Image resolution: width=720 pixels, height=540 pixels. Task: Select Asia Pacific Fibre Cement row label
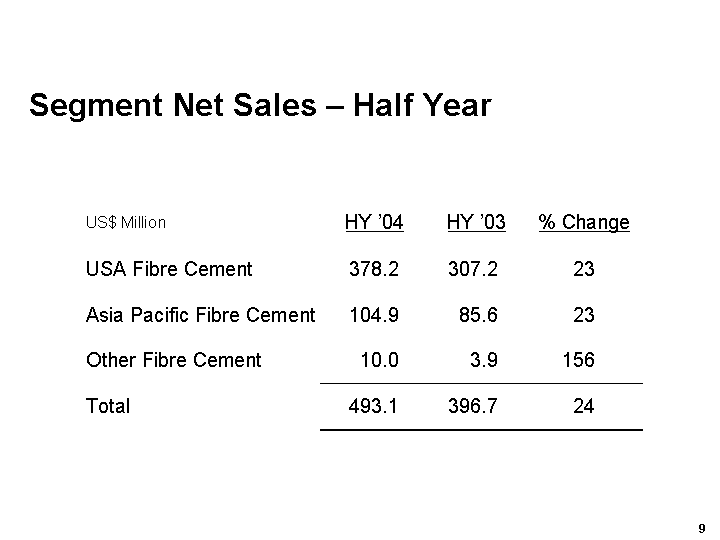[x=200, y=315]
